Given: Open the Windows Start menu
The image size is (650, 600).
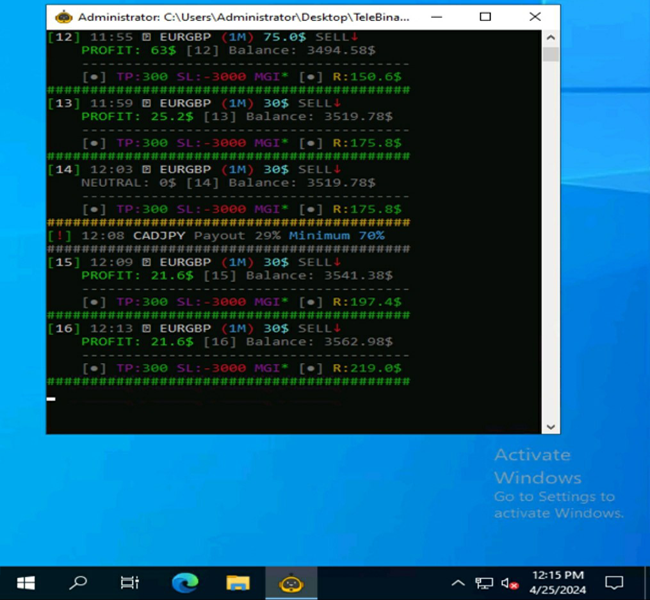Looking at the screenshot, I should 25,582.
